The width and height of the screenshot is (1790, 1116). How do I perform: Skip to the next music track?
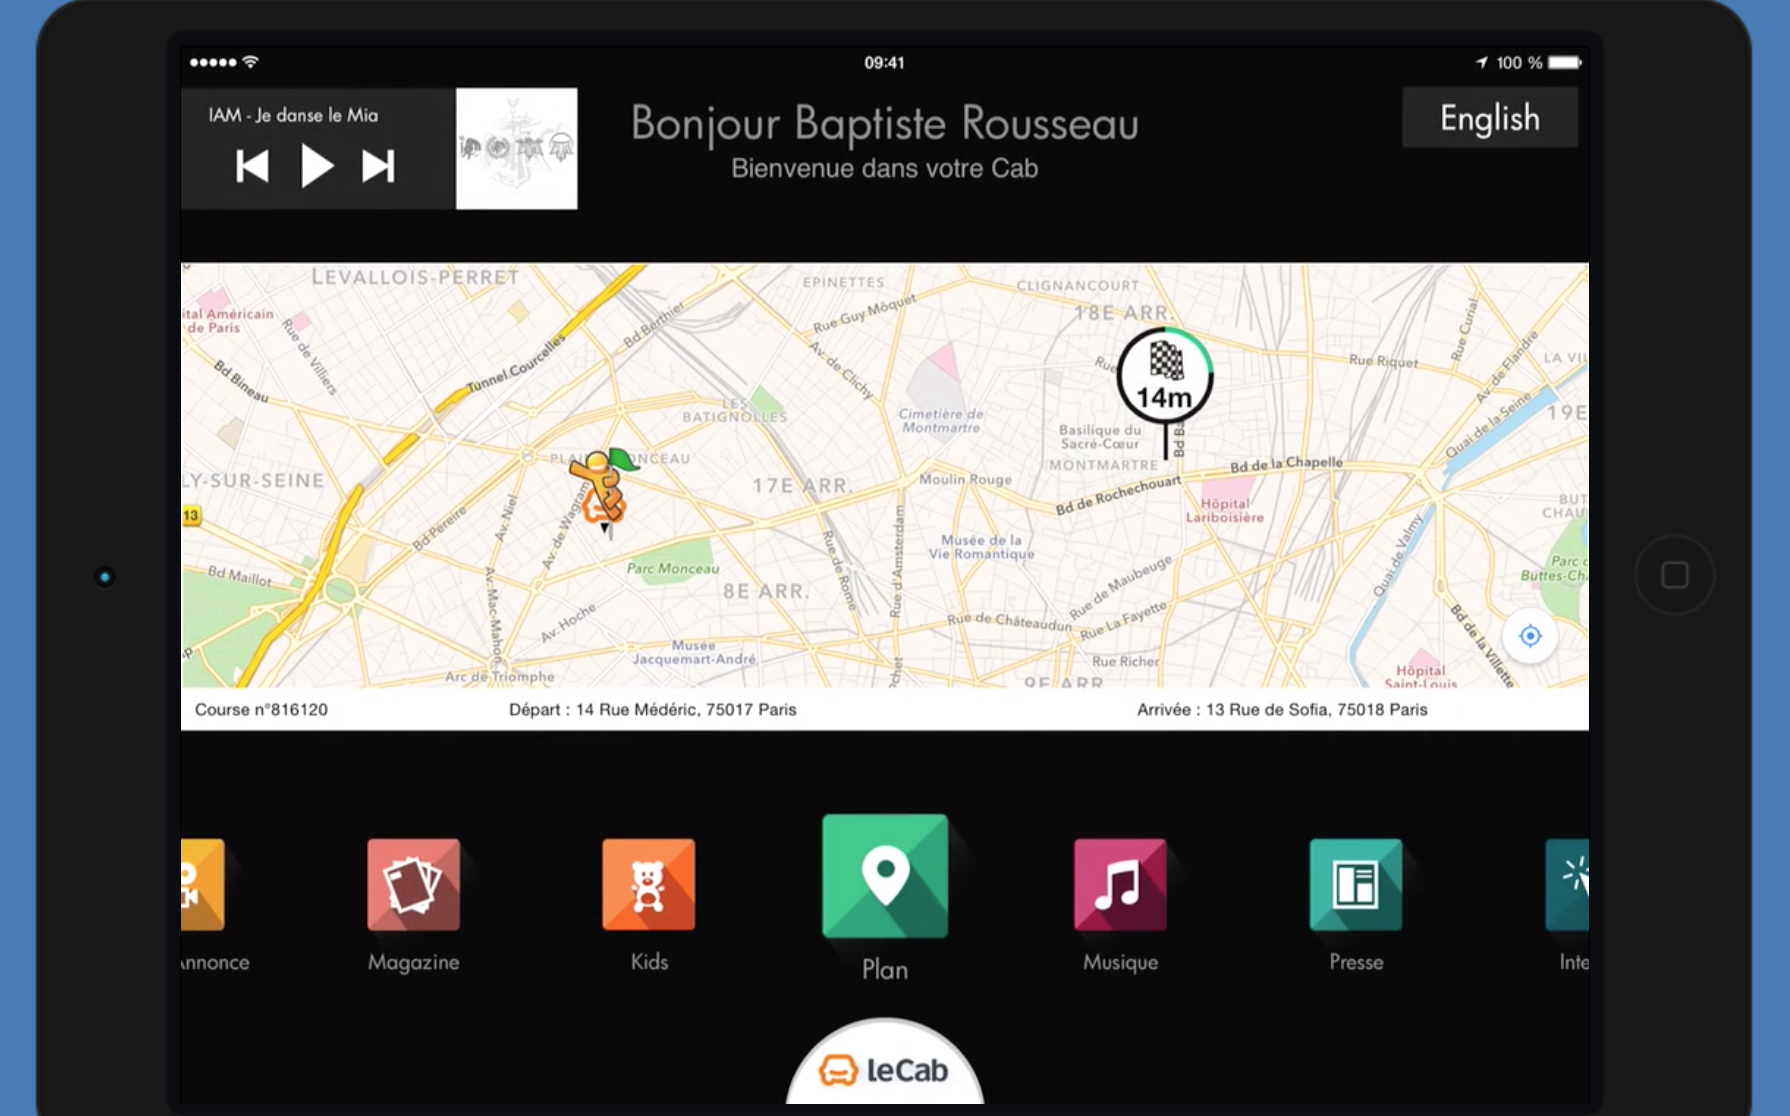[x=378, y=166]
